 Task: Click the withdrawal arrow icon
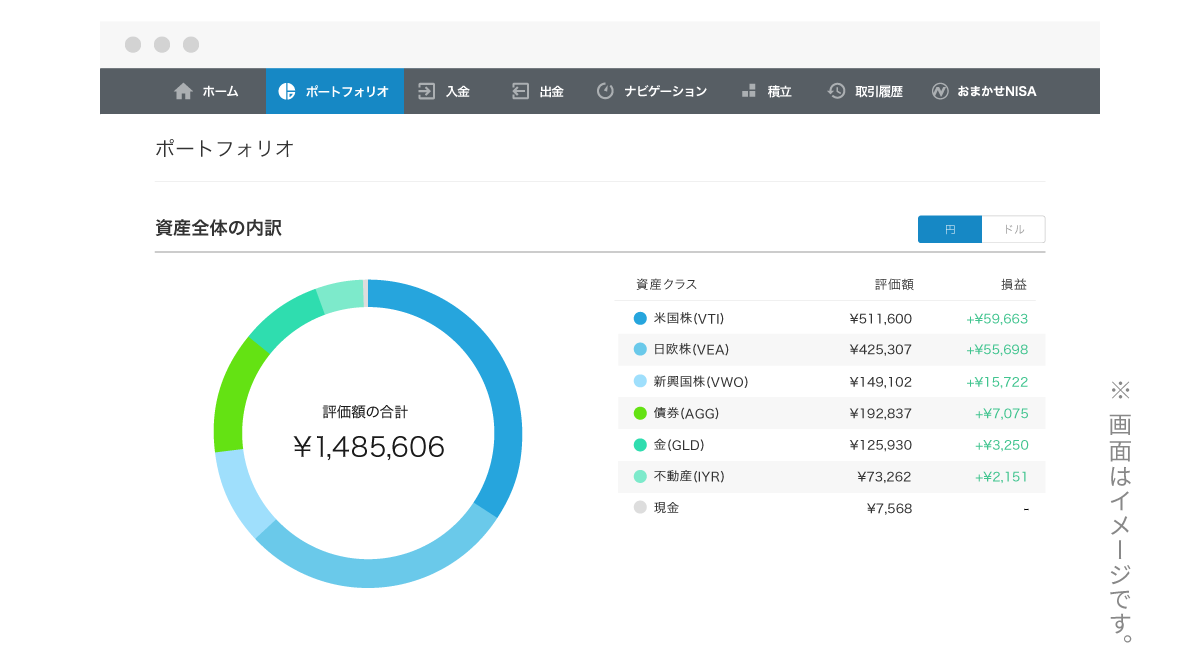click(x=520, y=91)
